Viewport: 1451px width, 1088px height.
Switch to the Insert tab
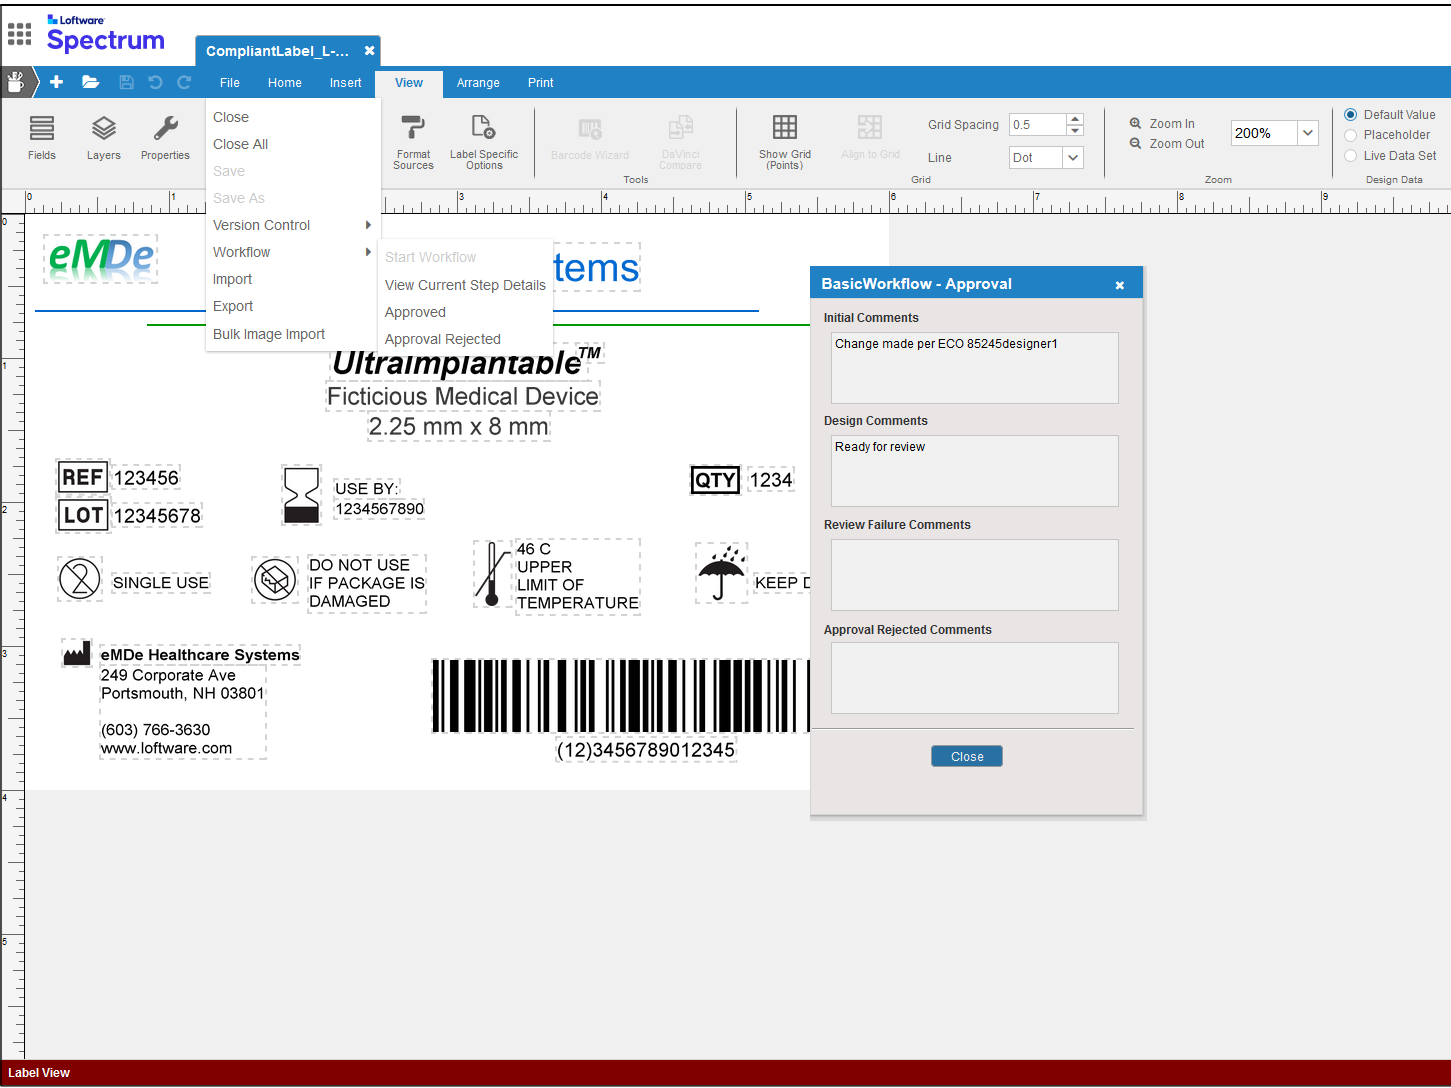(x=346, y=83)
